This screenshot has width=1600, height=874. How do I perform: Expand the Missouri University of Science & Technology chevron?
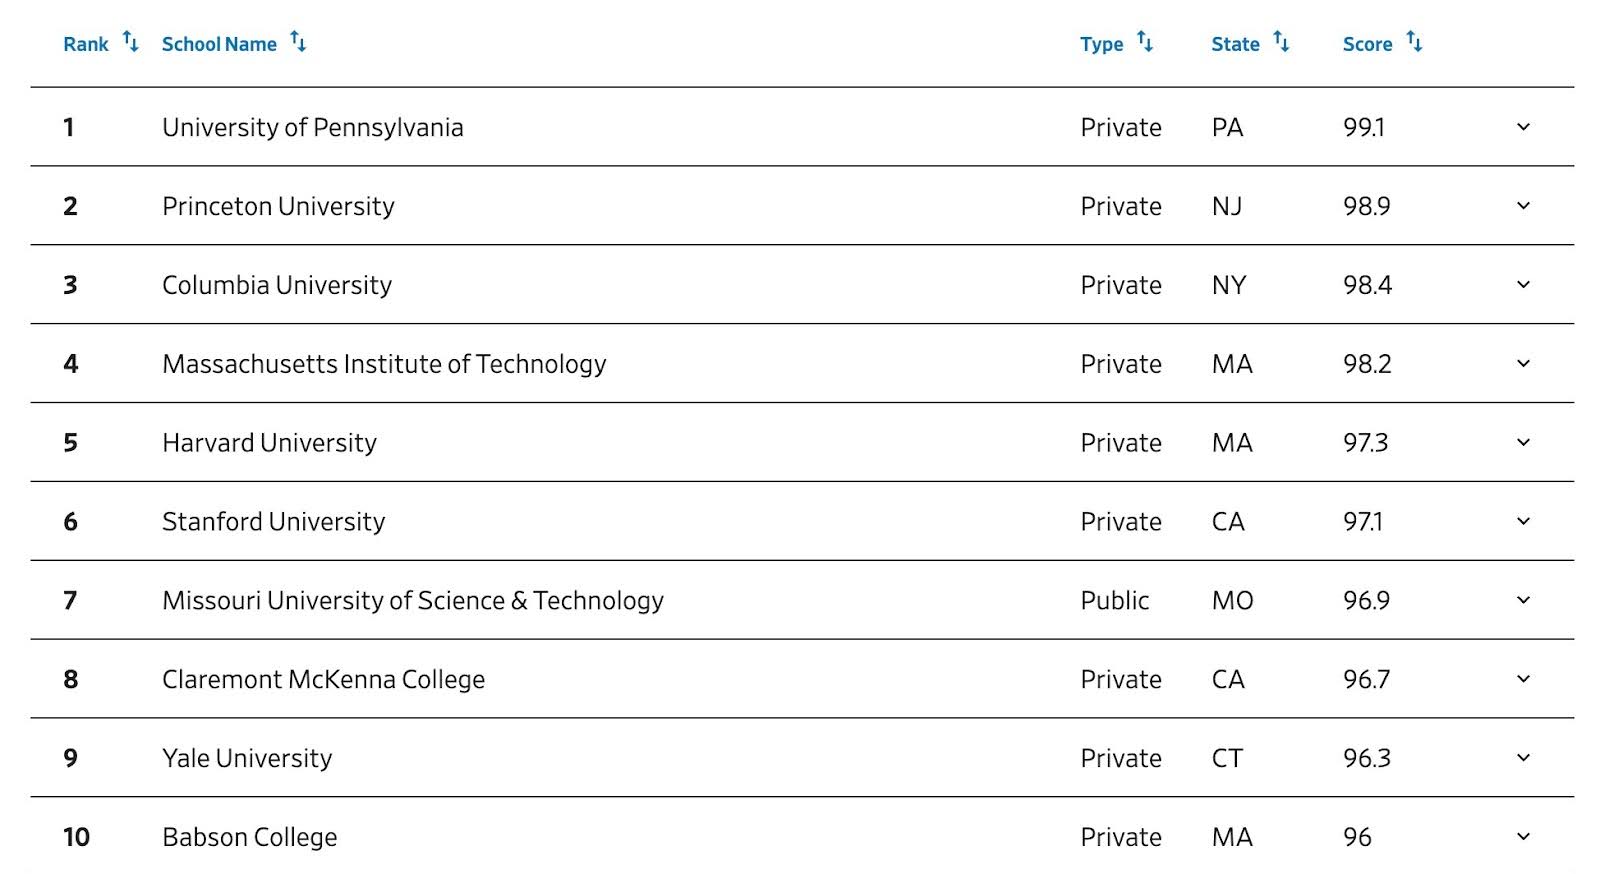pyautogui.click(x=1523, y=600)
